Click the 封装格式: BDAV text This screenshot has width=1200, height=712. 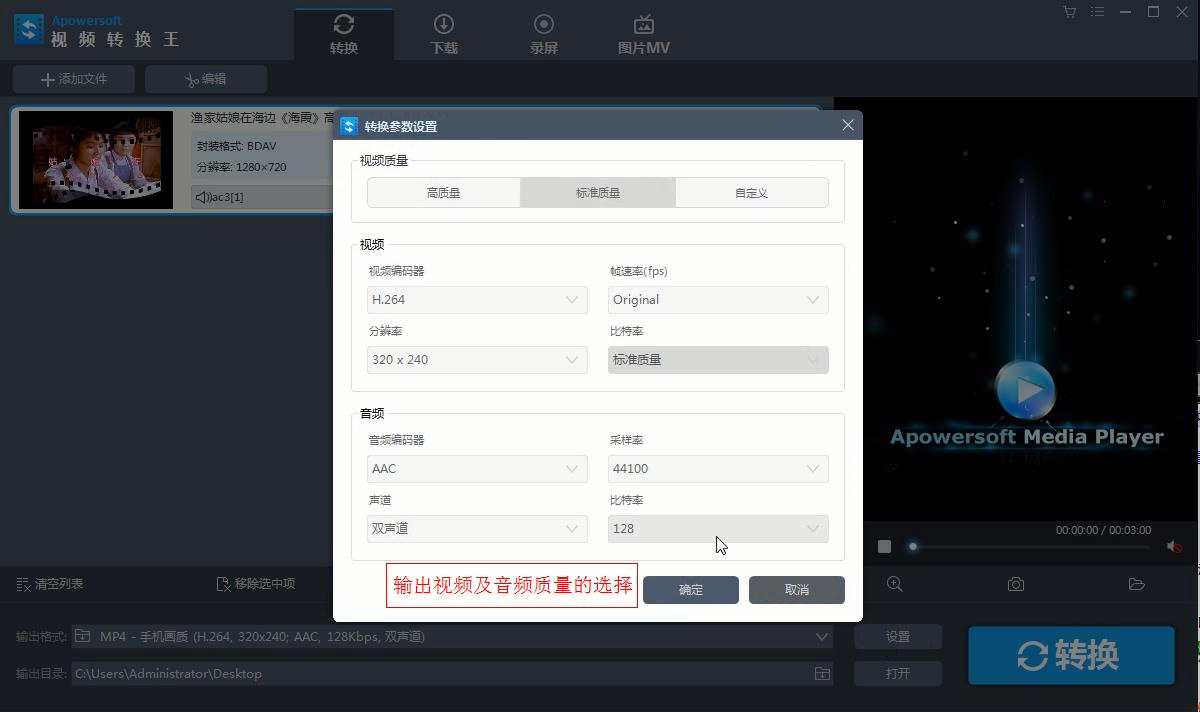coord(236,146)
